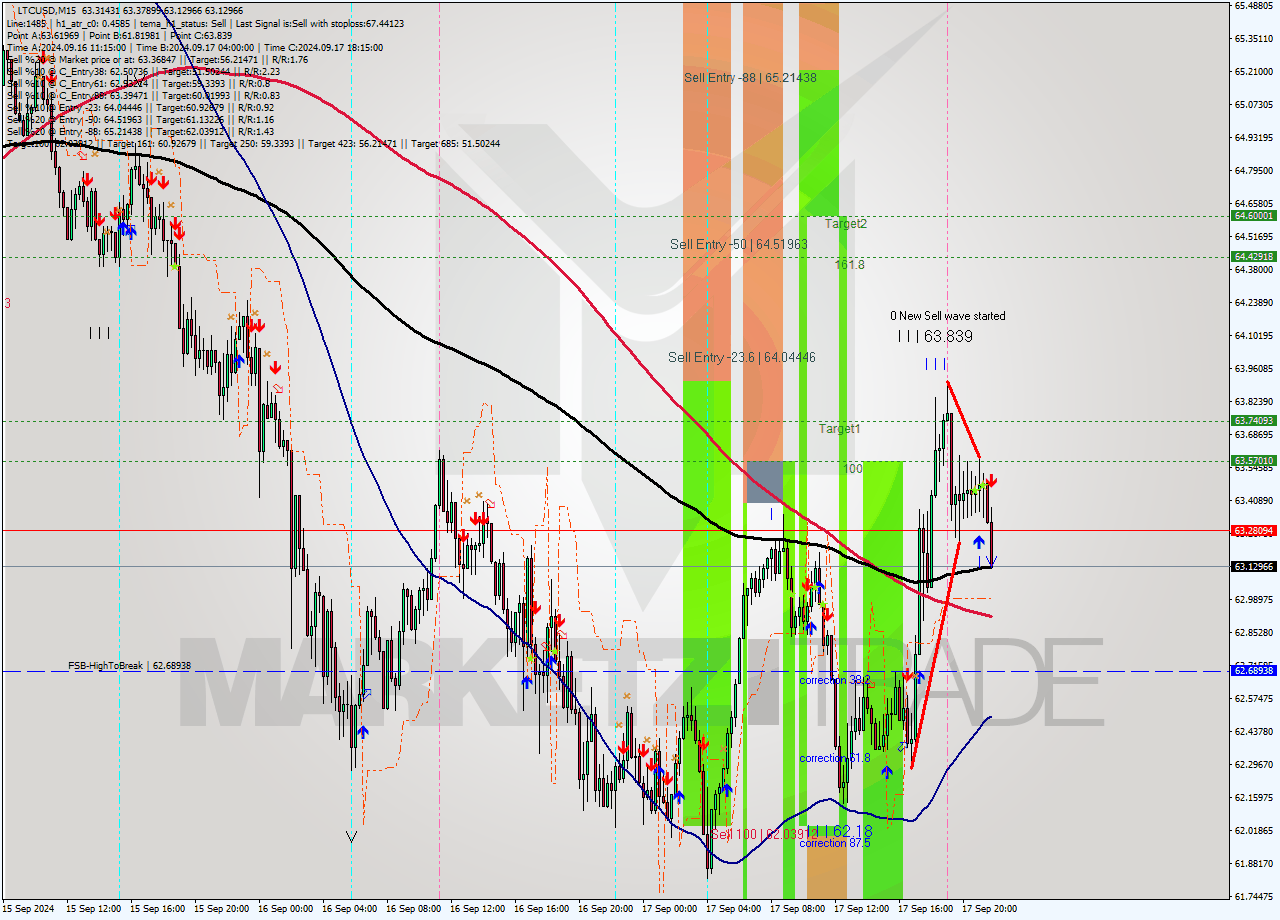The height and width of the screenshot is (920, 1280).
Task: Click the '17 Sep 16:00' time label
Action: coord(927,909)
